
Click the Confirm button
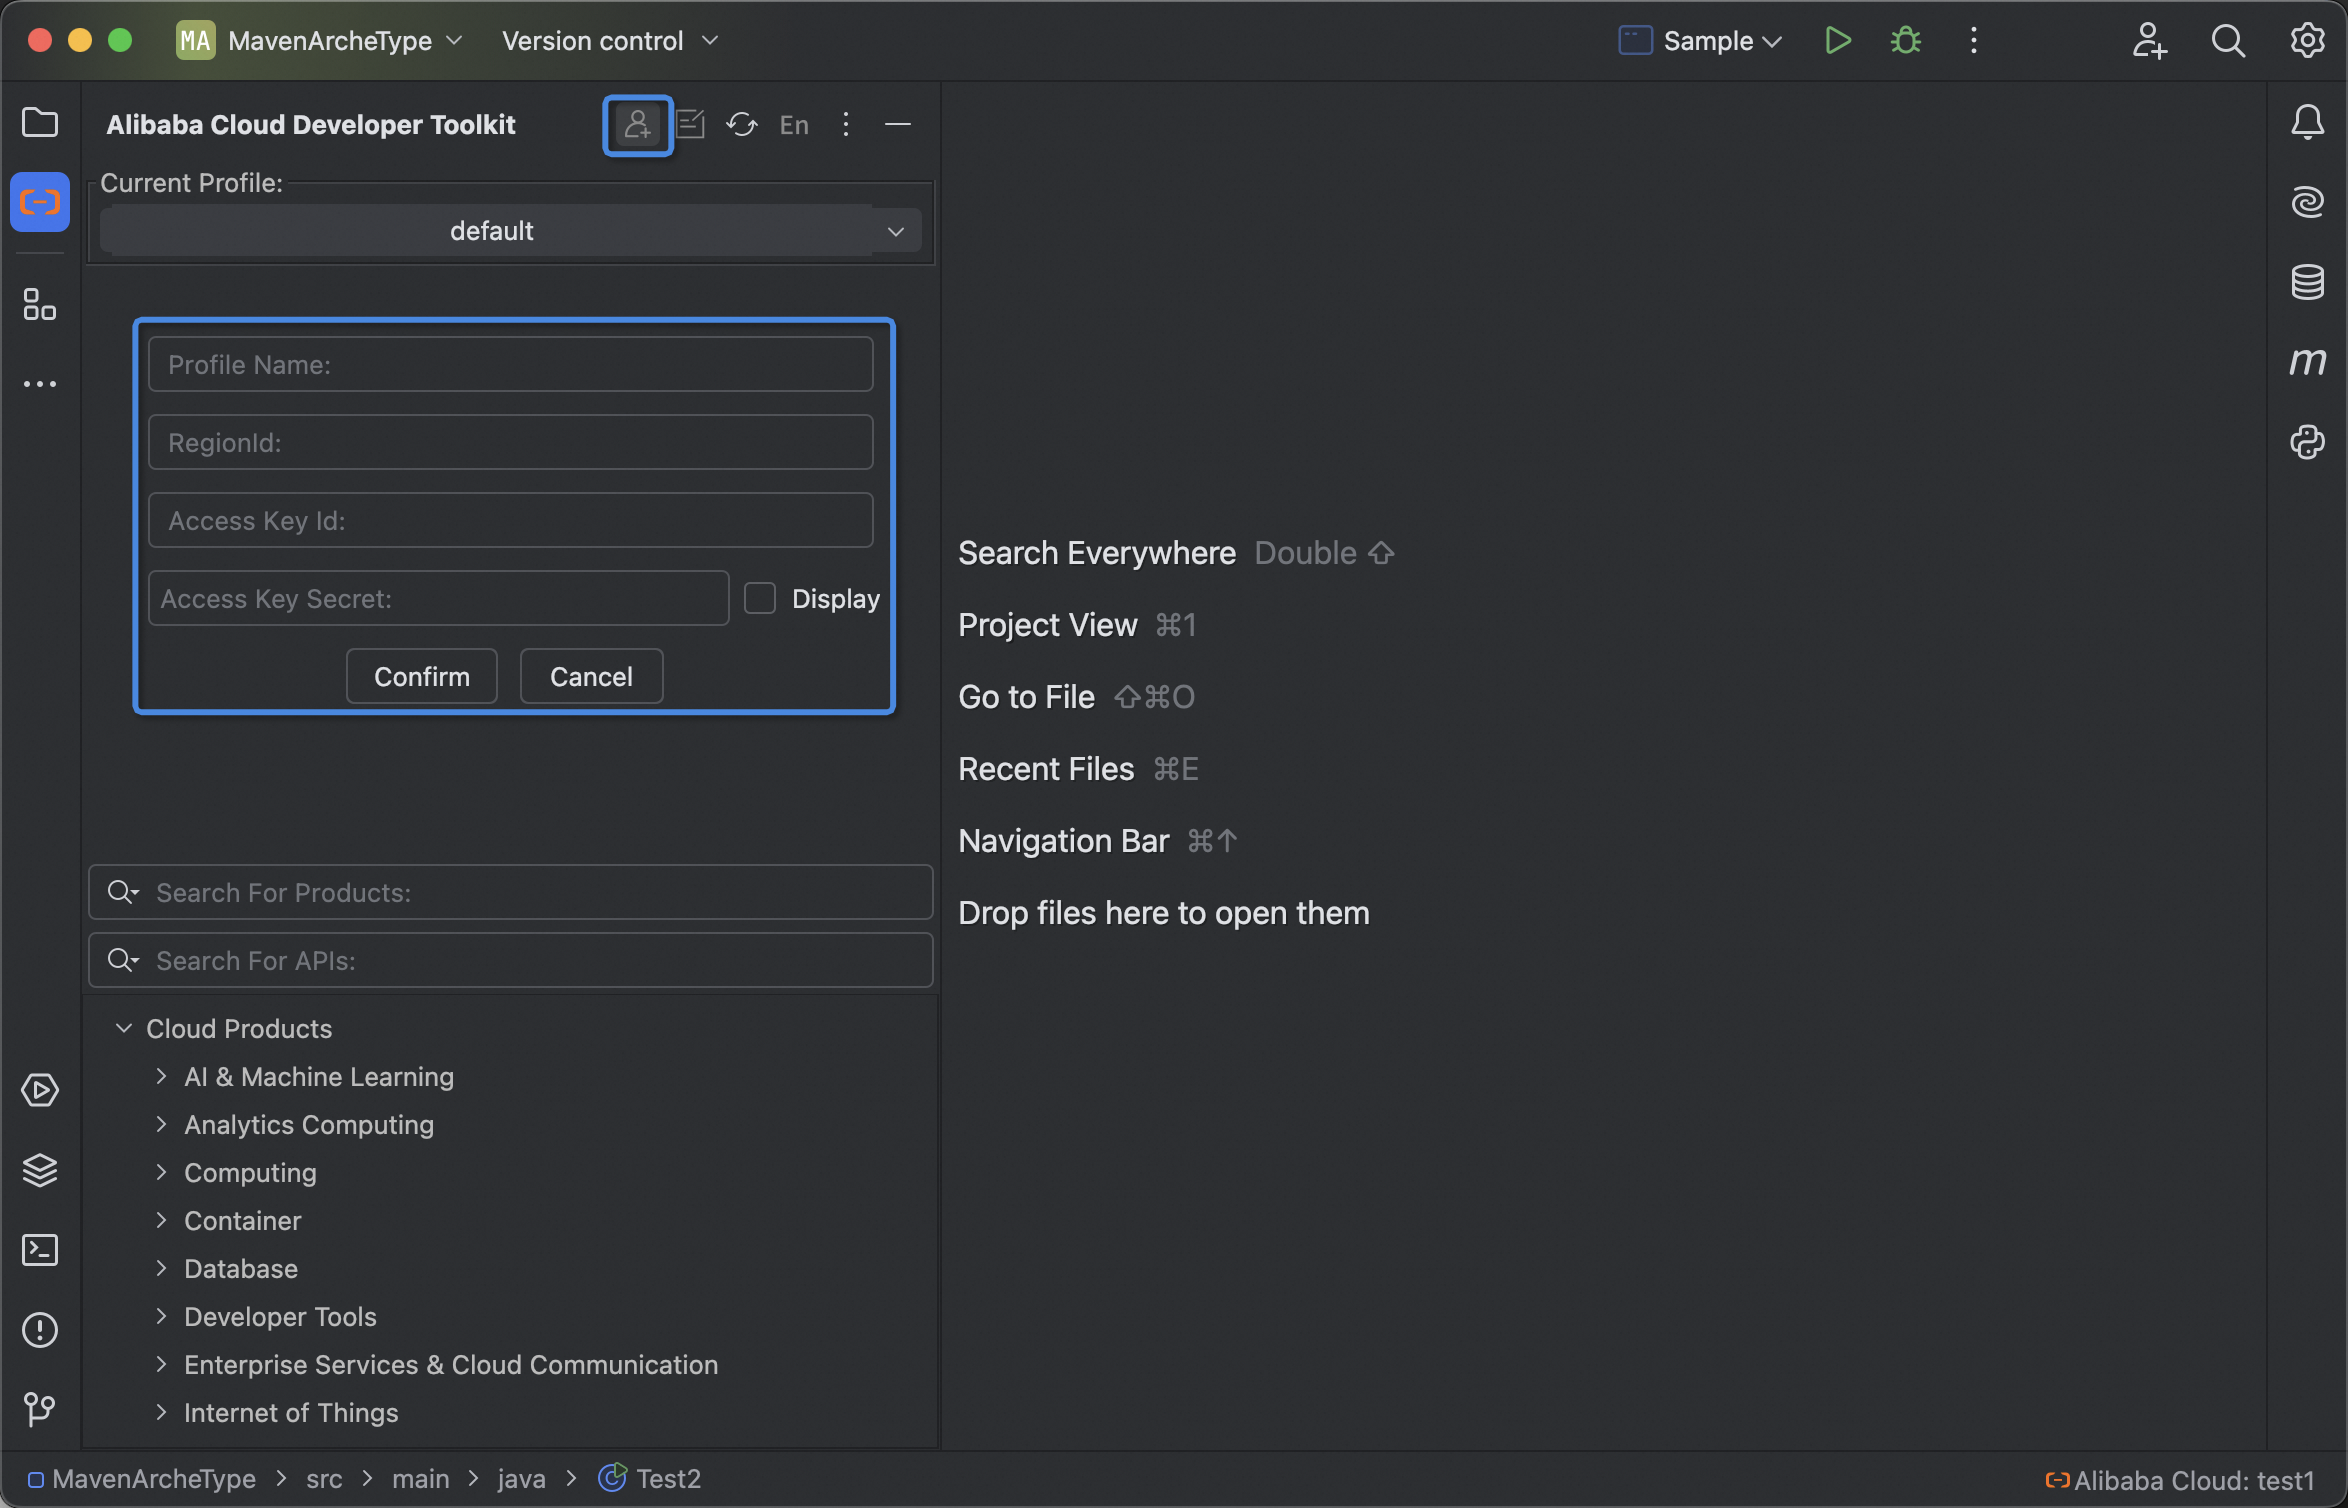point(421,677)
